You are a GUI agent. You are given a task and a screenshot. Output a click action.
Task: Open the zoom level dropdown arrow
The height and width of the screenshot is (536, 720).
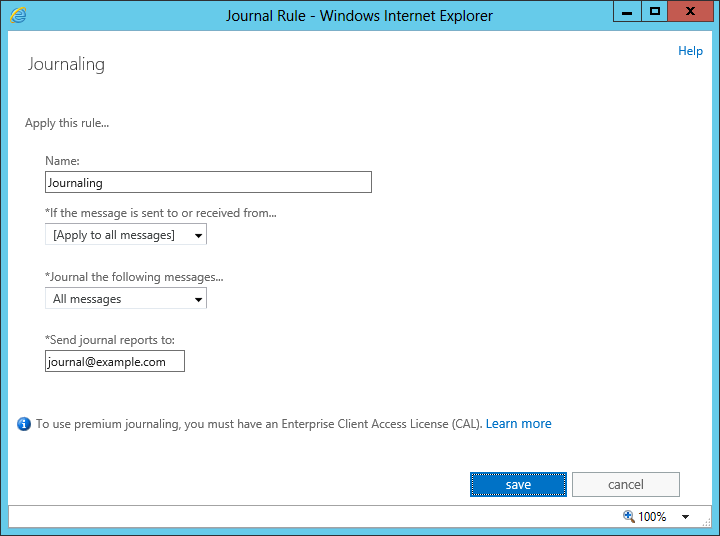coord(685,517)
